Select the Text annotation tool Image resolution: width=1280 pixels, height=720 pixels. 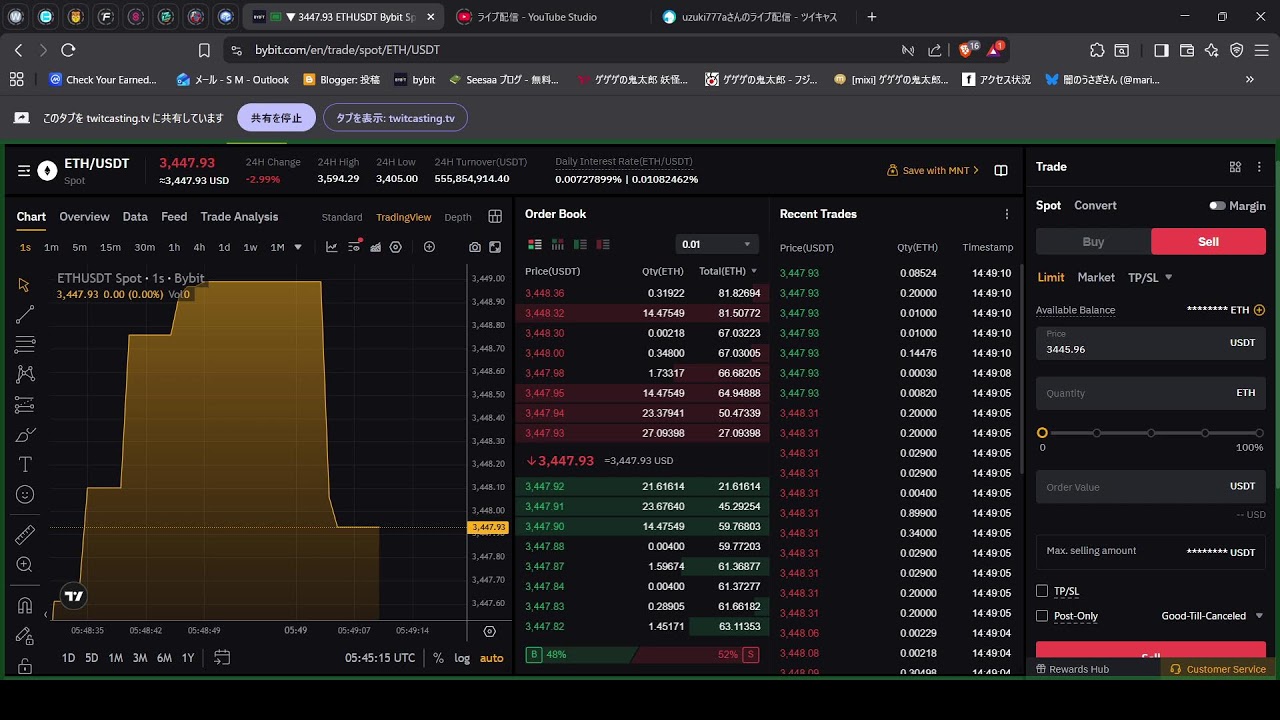tap(25, 464)
